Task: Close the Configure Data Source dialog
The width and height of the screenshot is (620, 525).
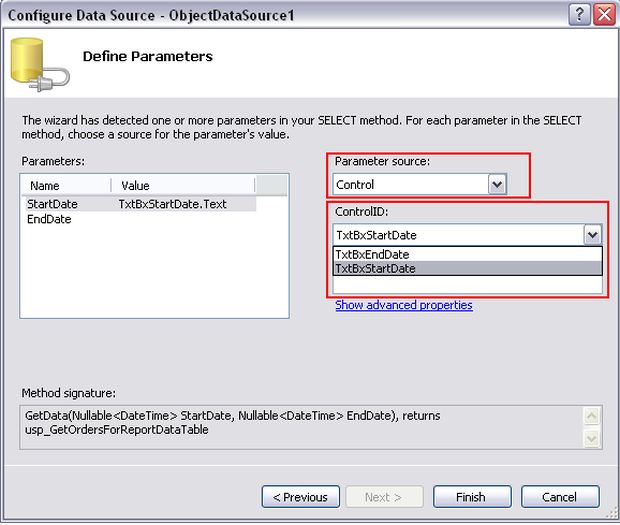Action: click(x=603, y=15)
